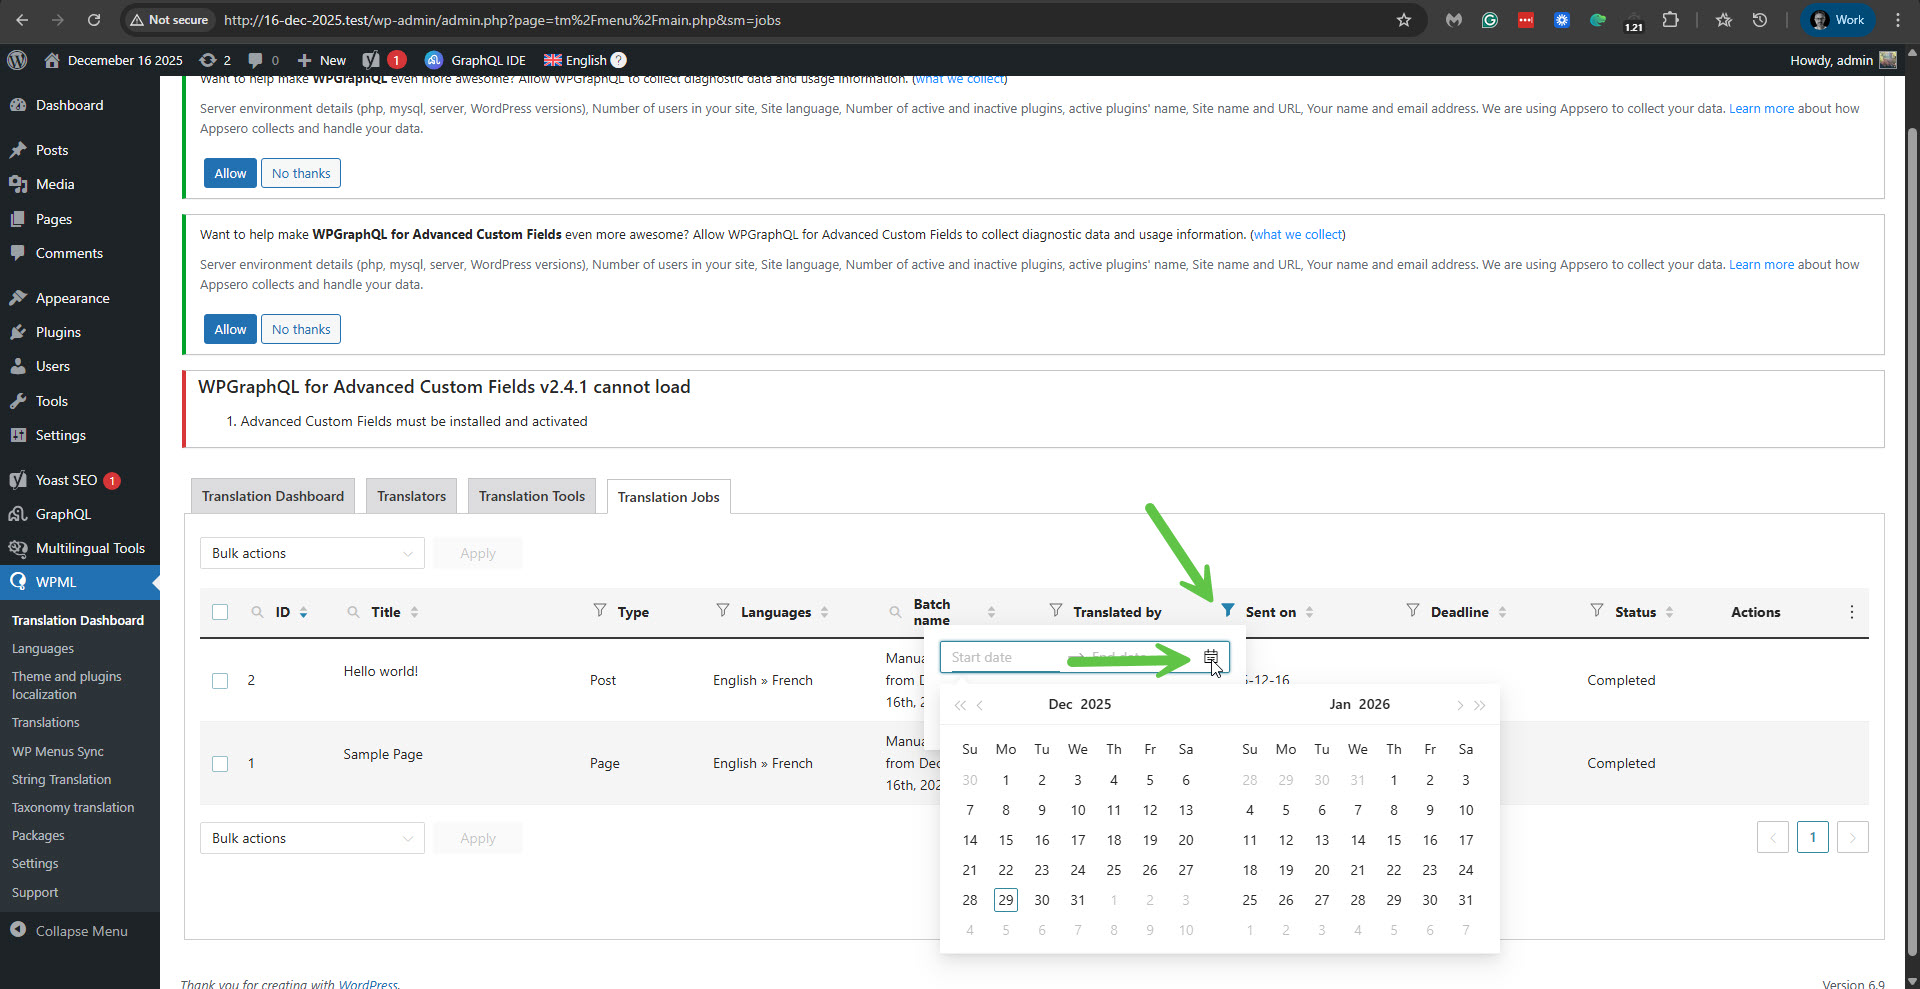
Task: Open the Status column filter icon
Action: (x=1597, y=610)
